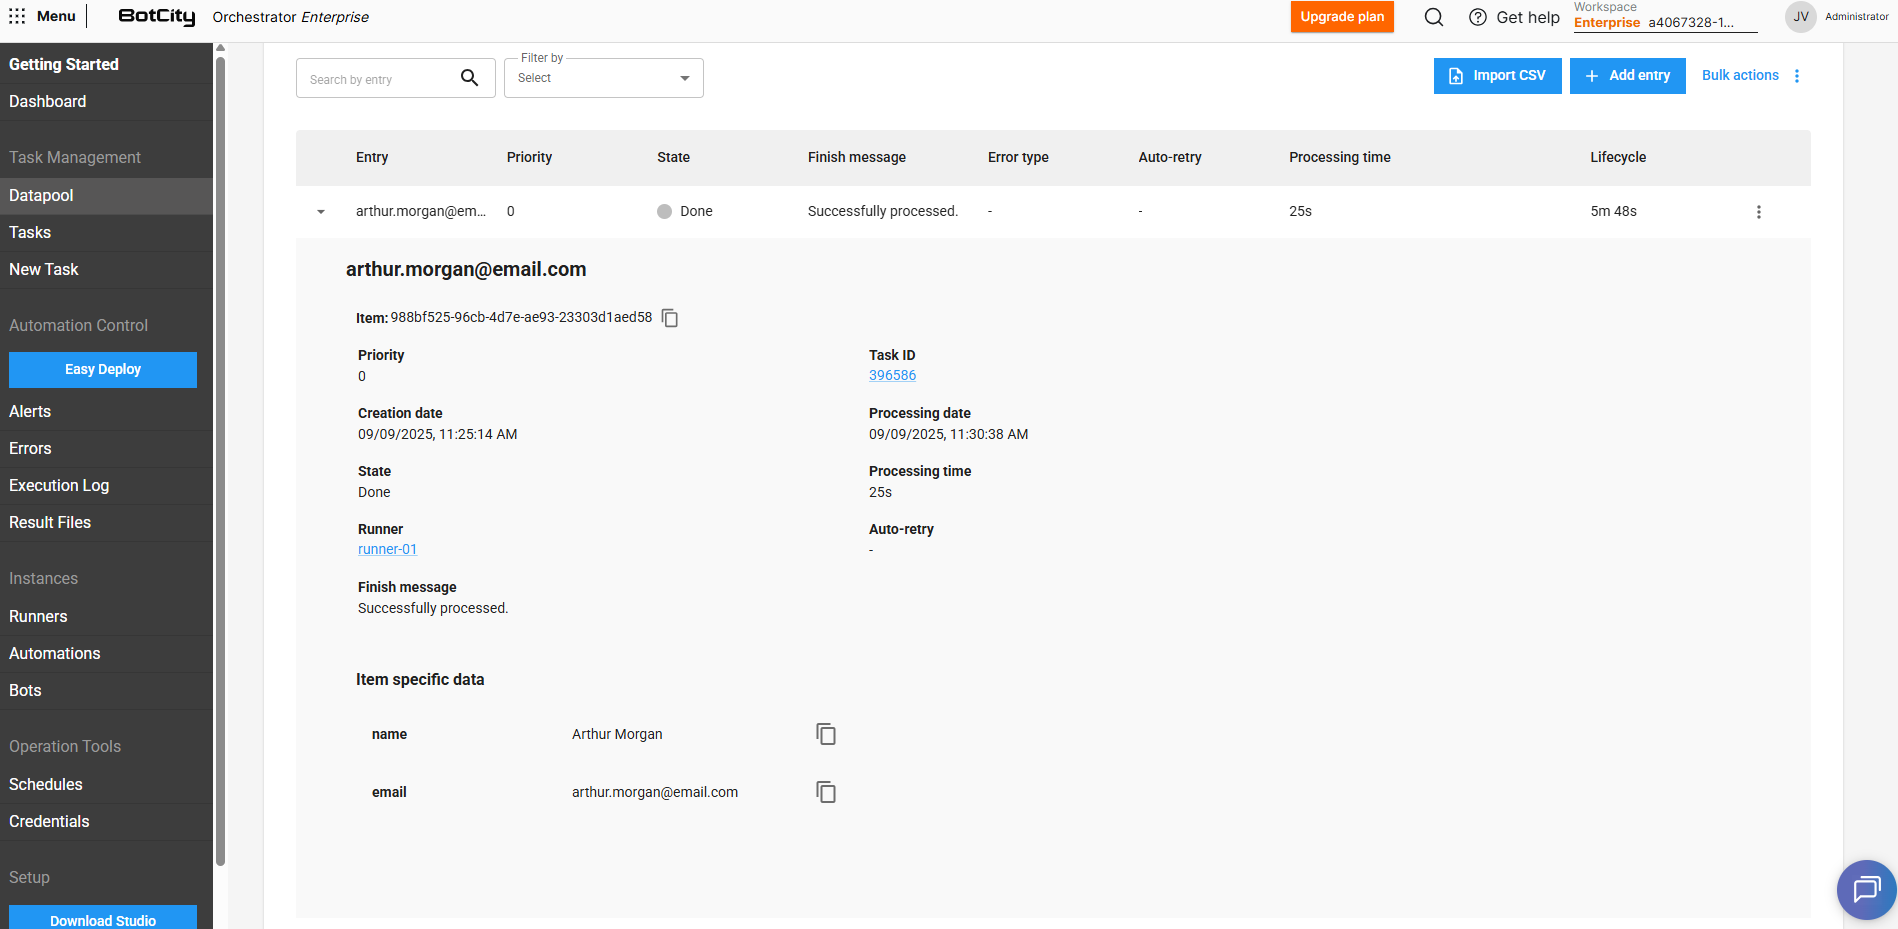Copy the email value in item data
This screenshot has height=929, width=1898.
(x=825, y=792)
